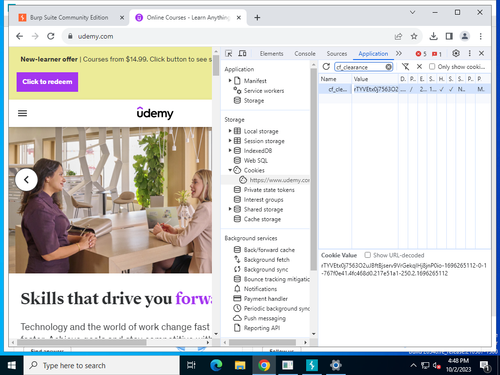Sort cookies by Name column header

(x=335, y=79)
